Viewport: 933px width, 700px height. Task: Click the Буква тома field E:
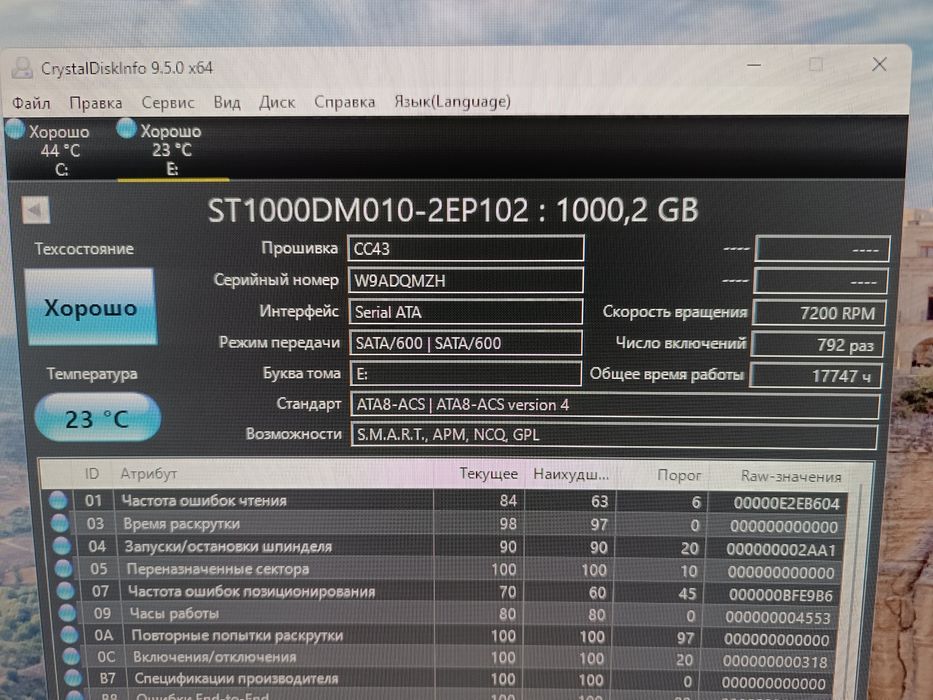[465, 374]
